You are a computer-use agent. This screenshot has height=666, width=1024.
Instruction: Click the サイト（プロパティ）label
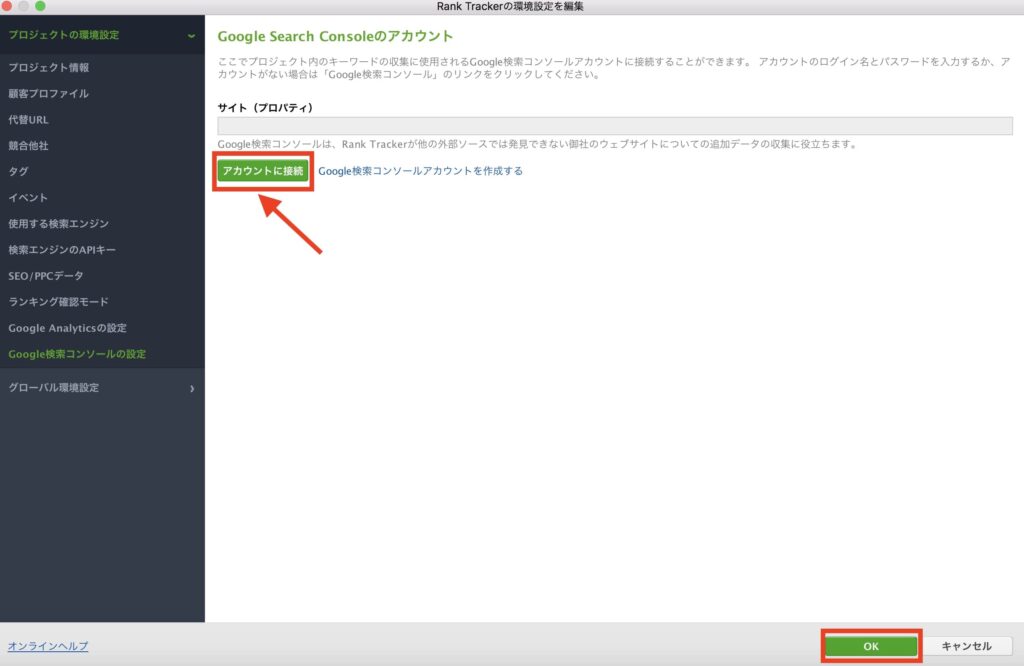(x=265, y=108)
